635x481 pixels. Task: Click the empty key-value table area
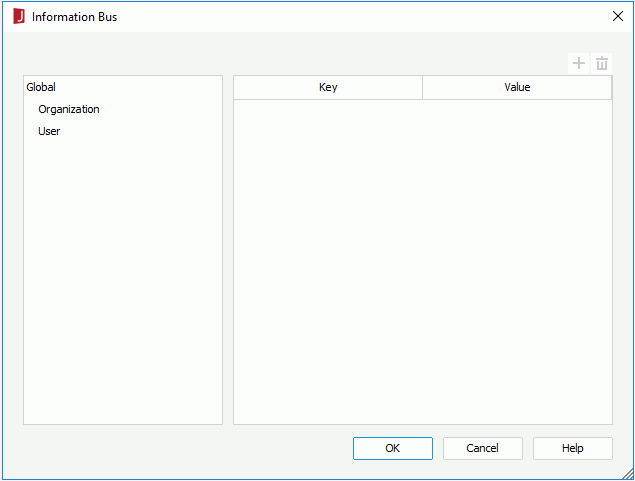coord(423,262)
